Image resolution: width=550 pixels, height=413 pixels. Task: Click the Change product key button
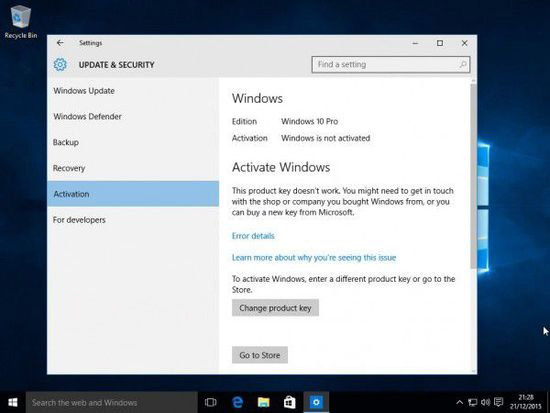pyautogui.click(x=275, y=308)
